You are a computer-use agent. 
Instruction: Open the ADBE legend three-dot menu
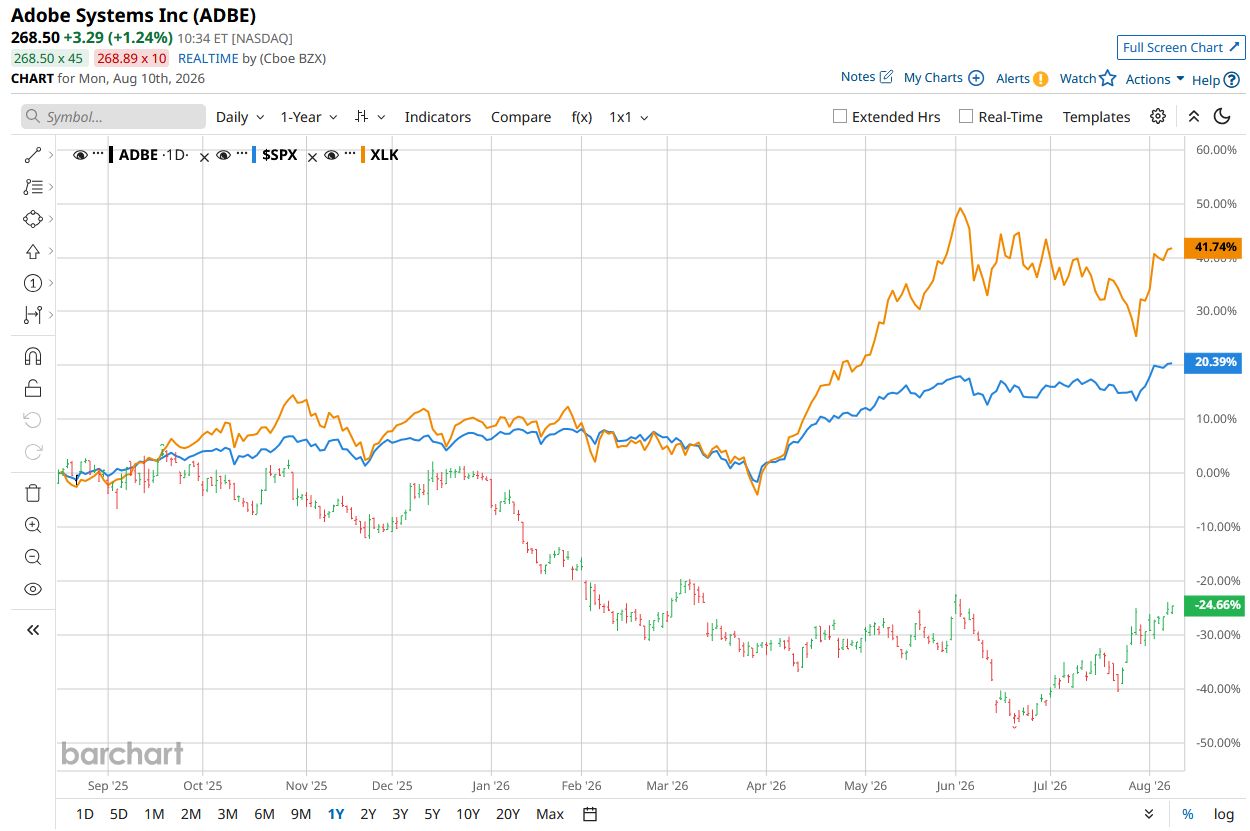[98, 155]
